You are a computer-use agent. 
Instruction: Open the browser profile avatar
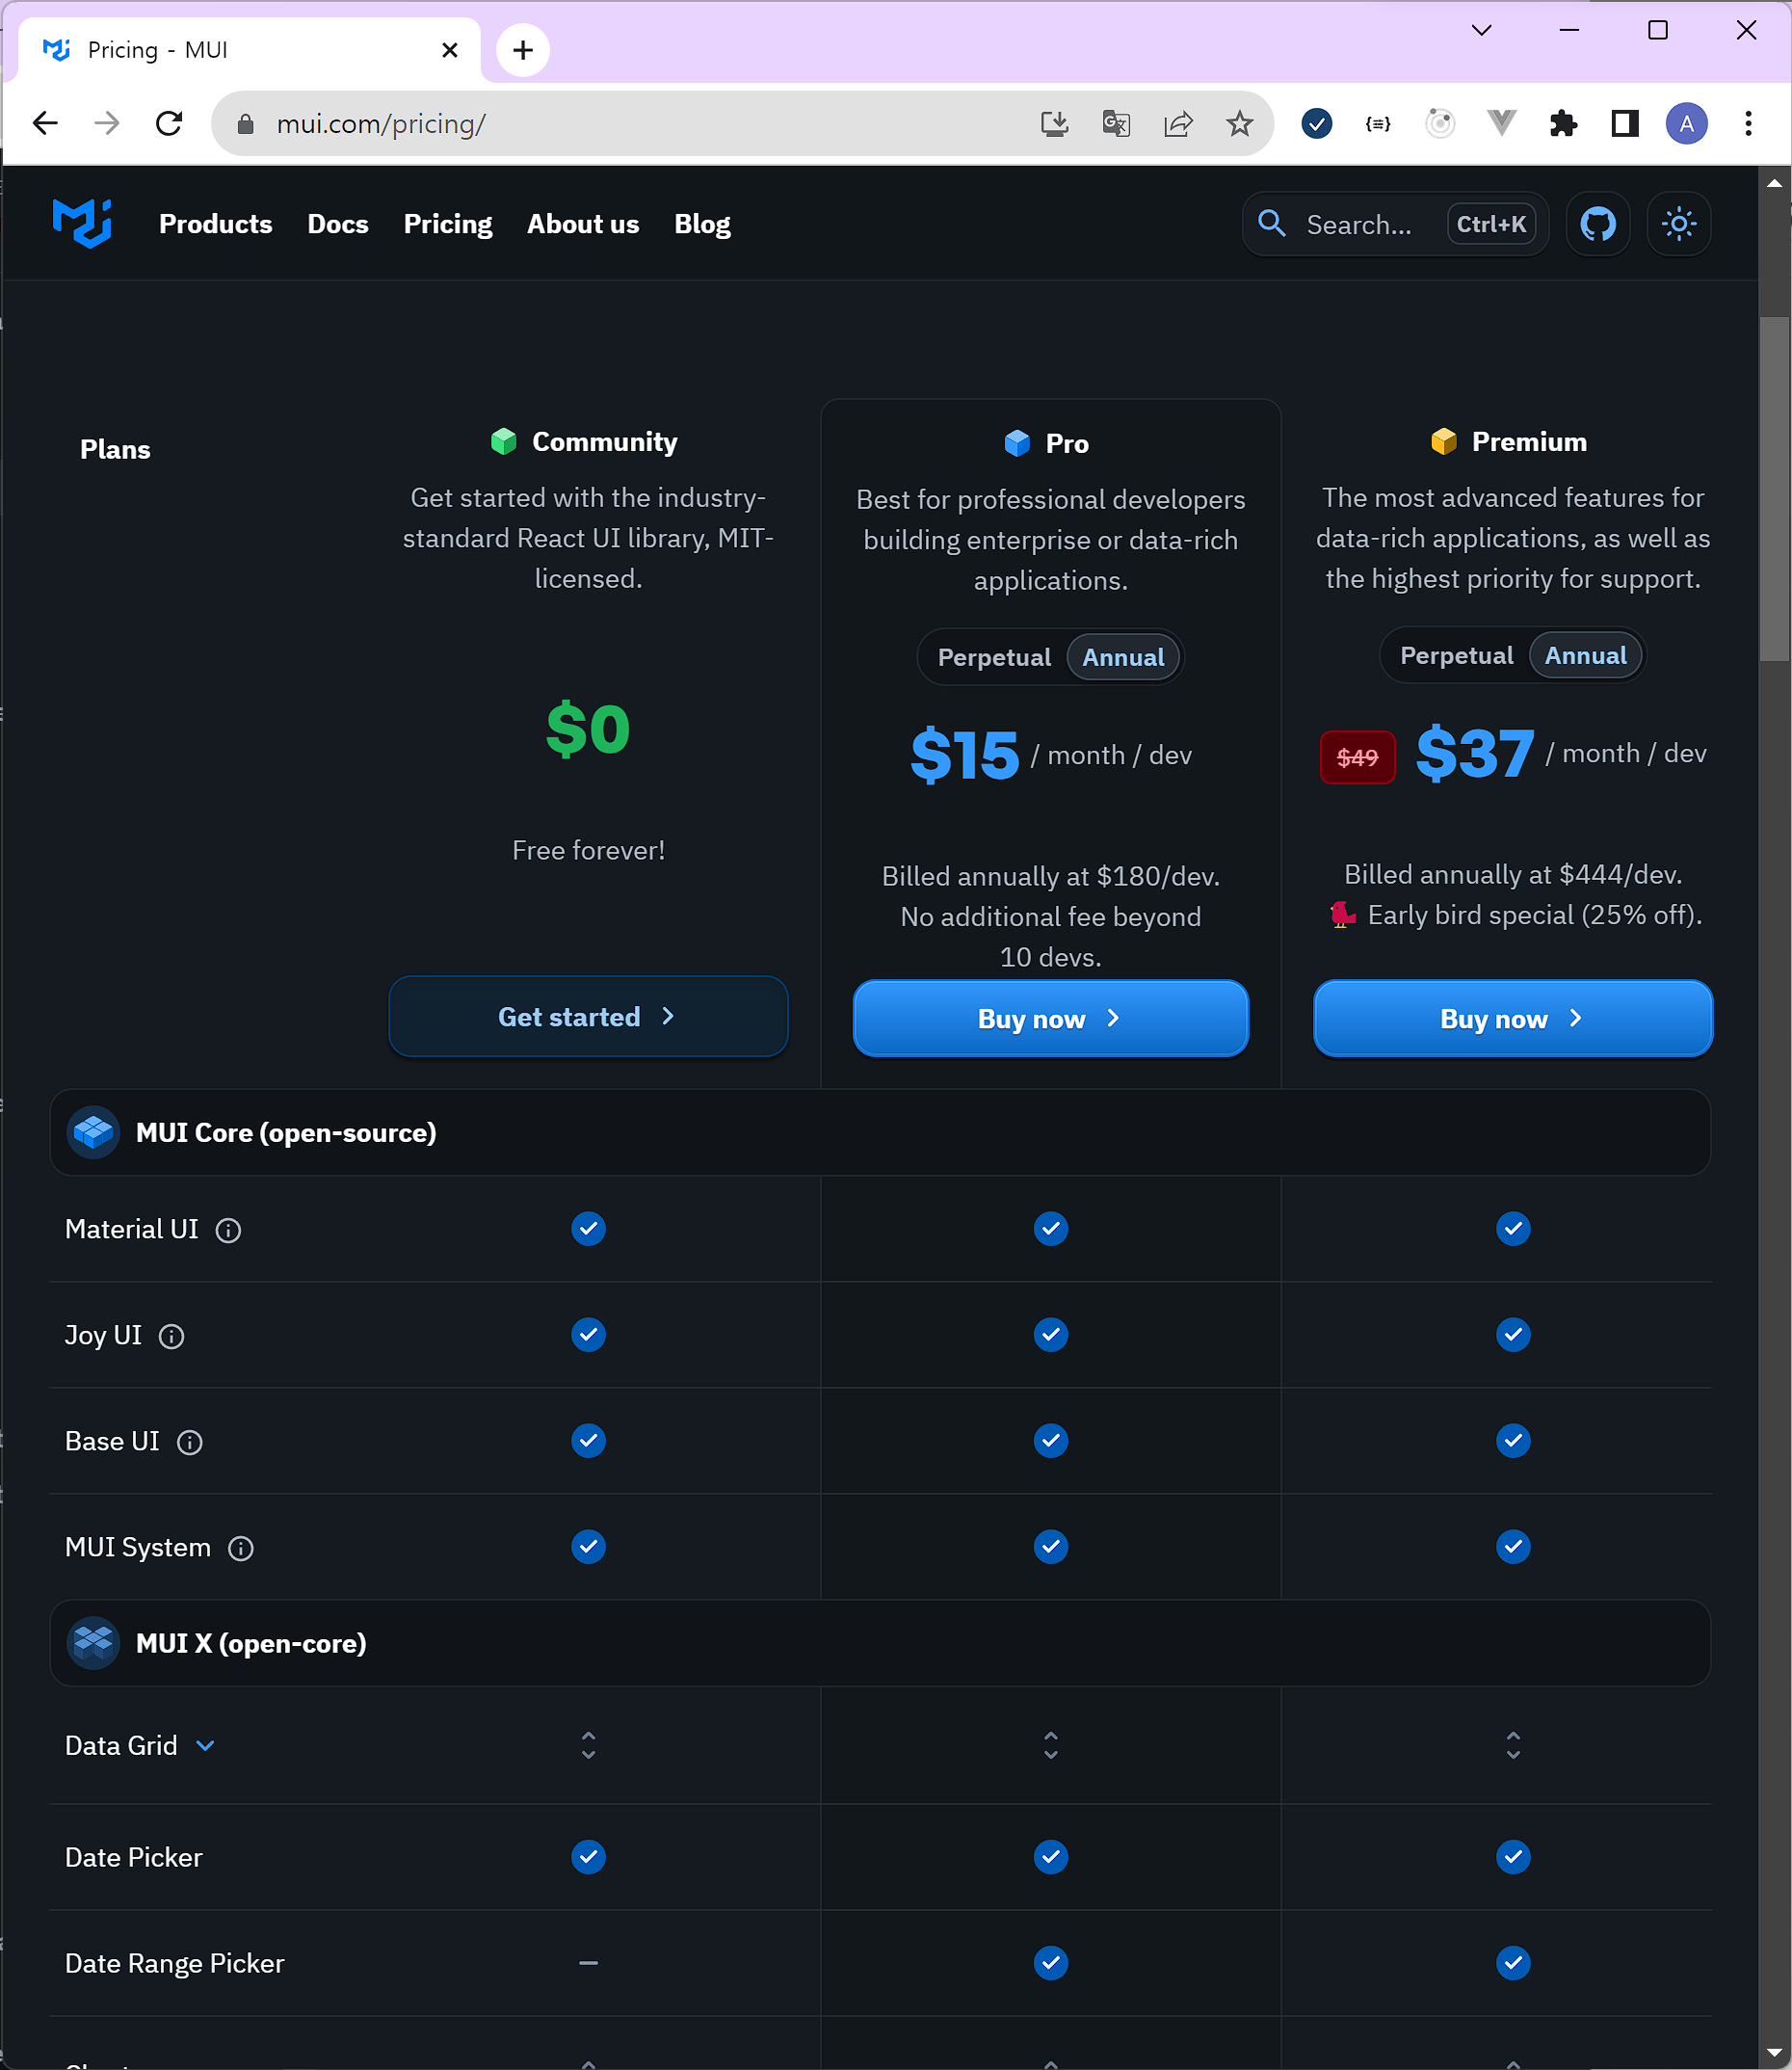point(1686,123)
